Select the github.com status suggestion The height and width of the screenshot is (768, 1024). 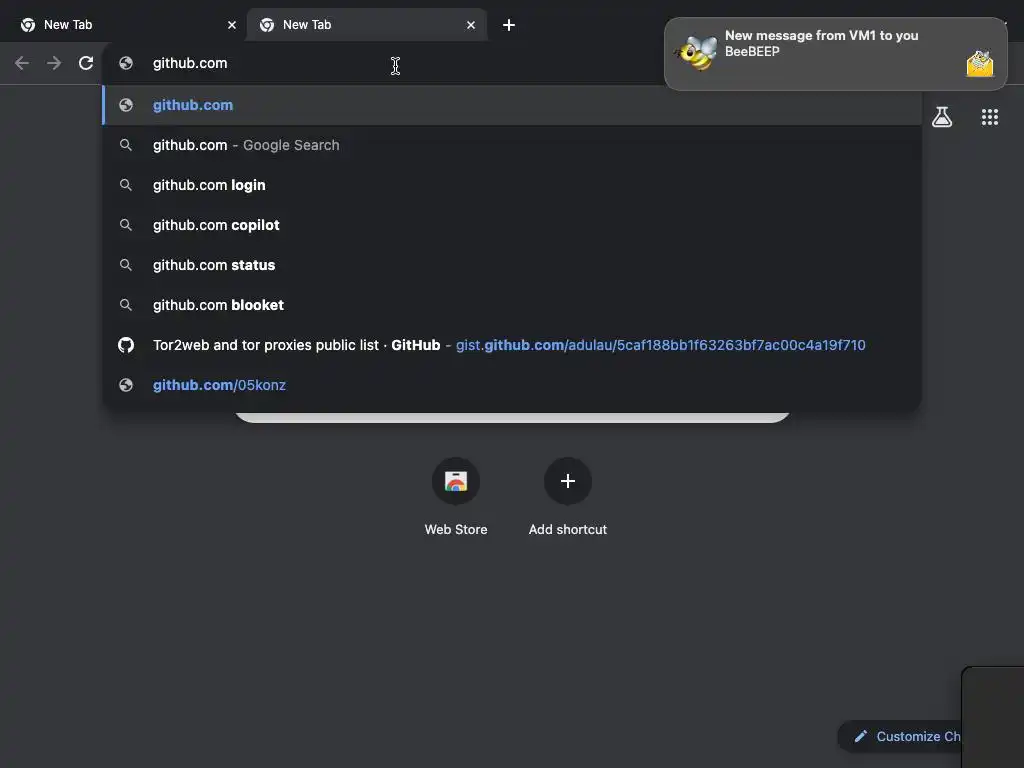point(512,264)
